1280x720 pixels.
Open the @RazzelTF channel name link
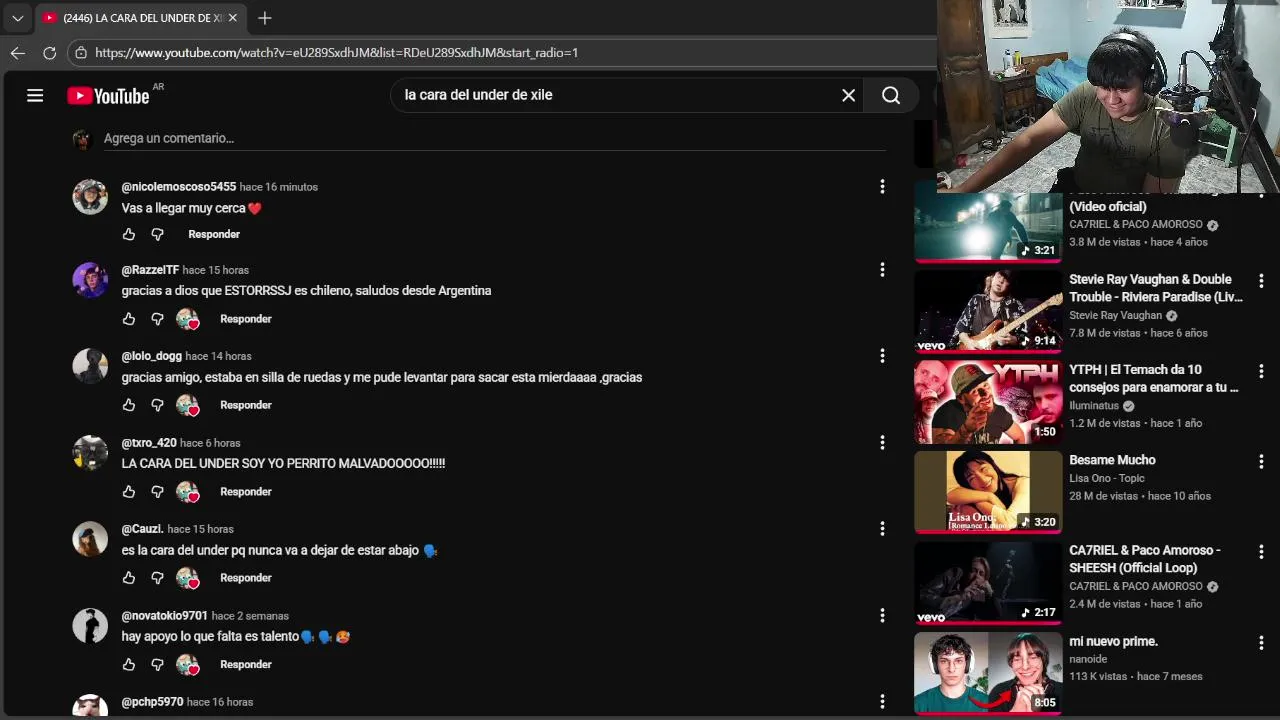click(150, 270)
